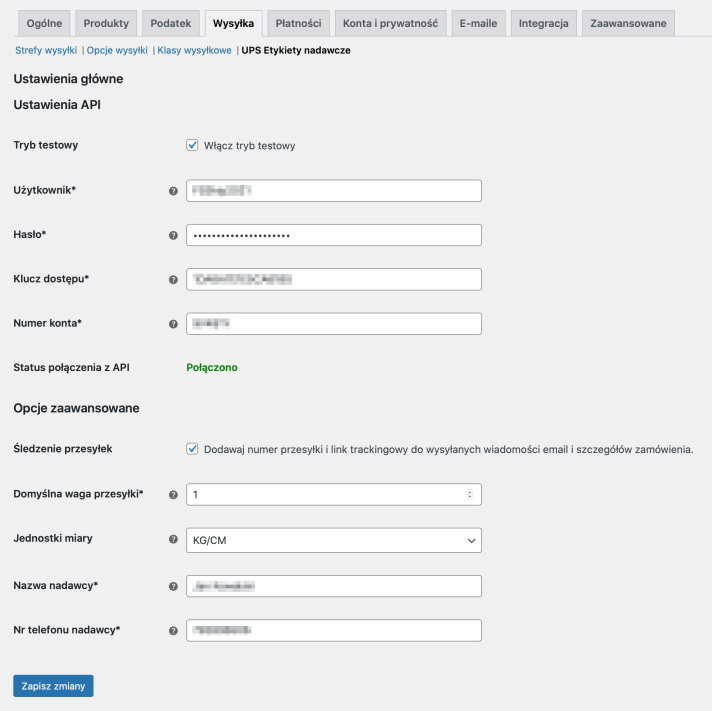The width and height of the screenshot is (712, 711).
Task: Click help icon for Domyślna waga przesyłki
Action: point(173,495)
